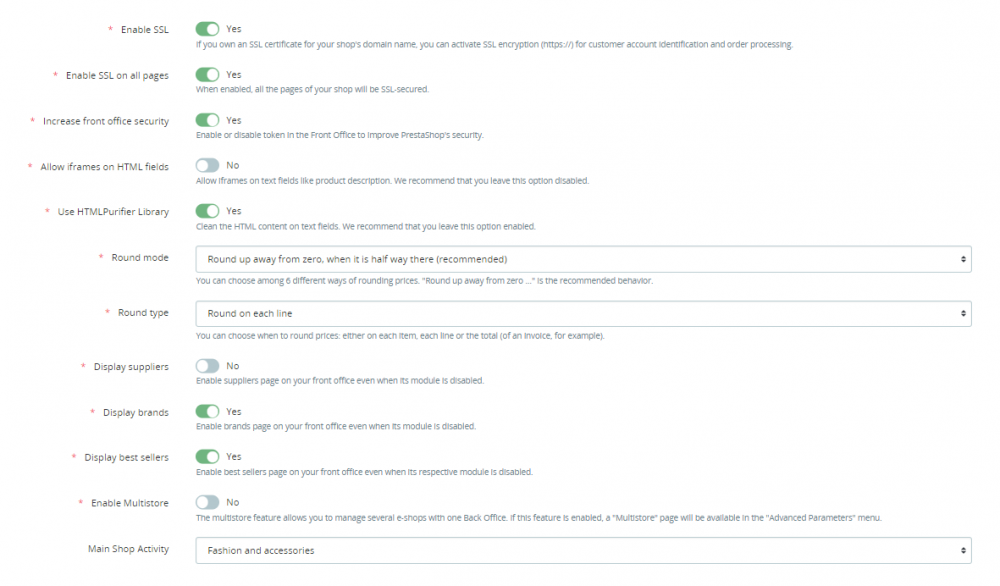Viewport: 1000px width, 586px height.
Task: Enable iframes on HTML fields
Action: click(x=210, y=165)
